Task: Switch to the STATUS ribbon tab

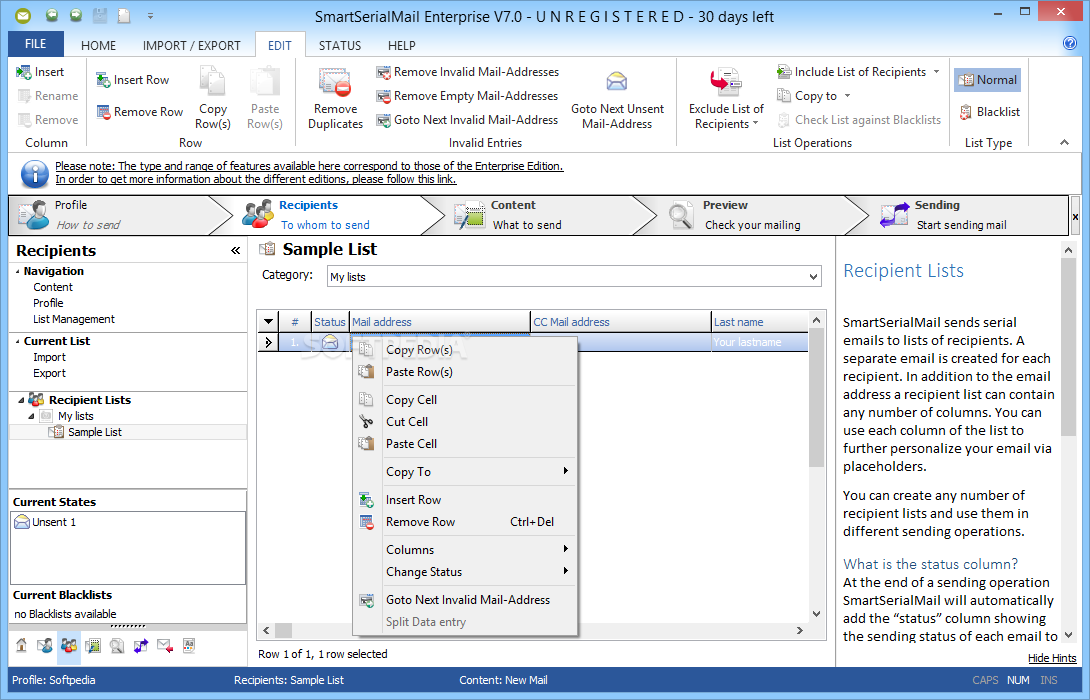Action: coord(340,46)
